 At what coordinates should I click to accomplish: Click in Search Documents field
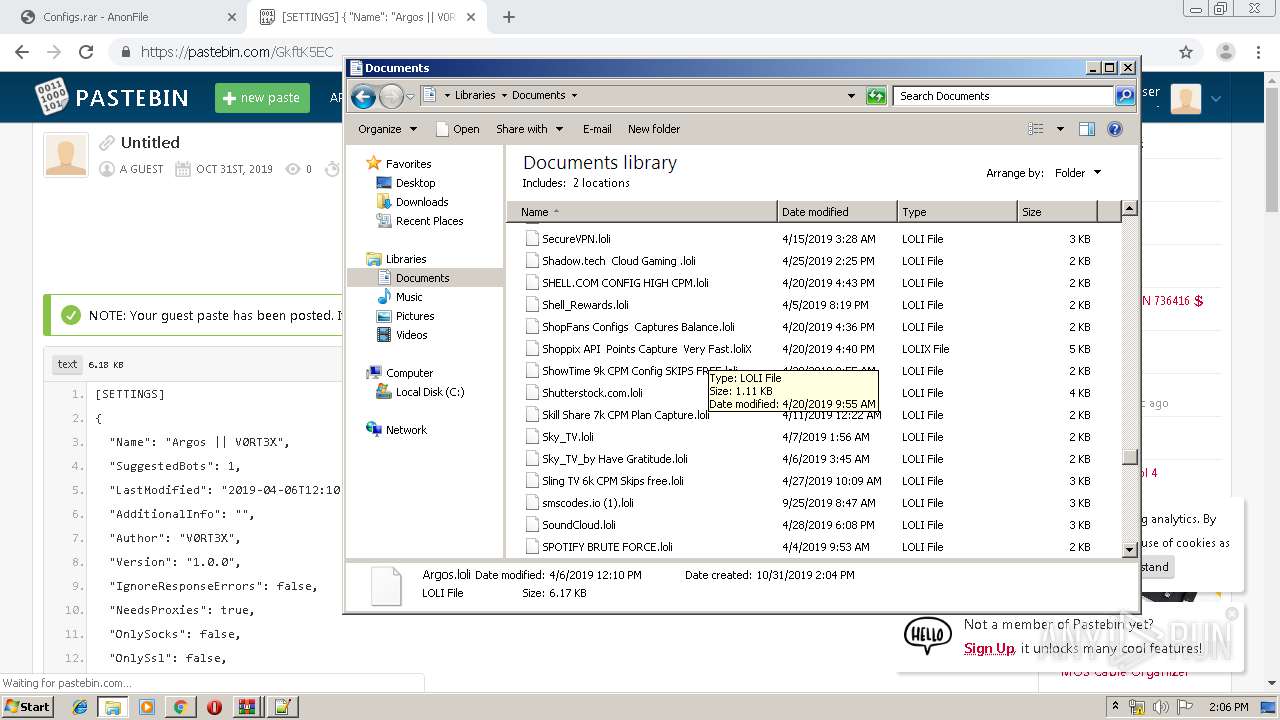pos(1002,96)
